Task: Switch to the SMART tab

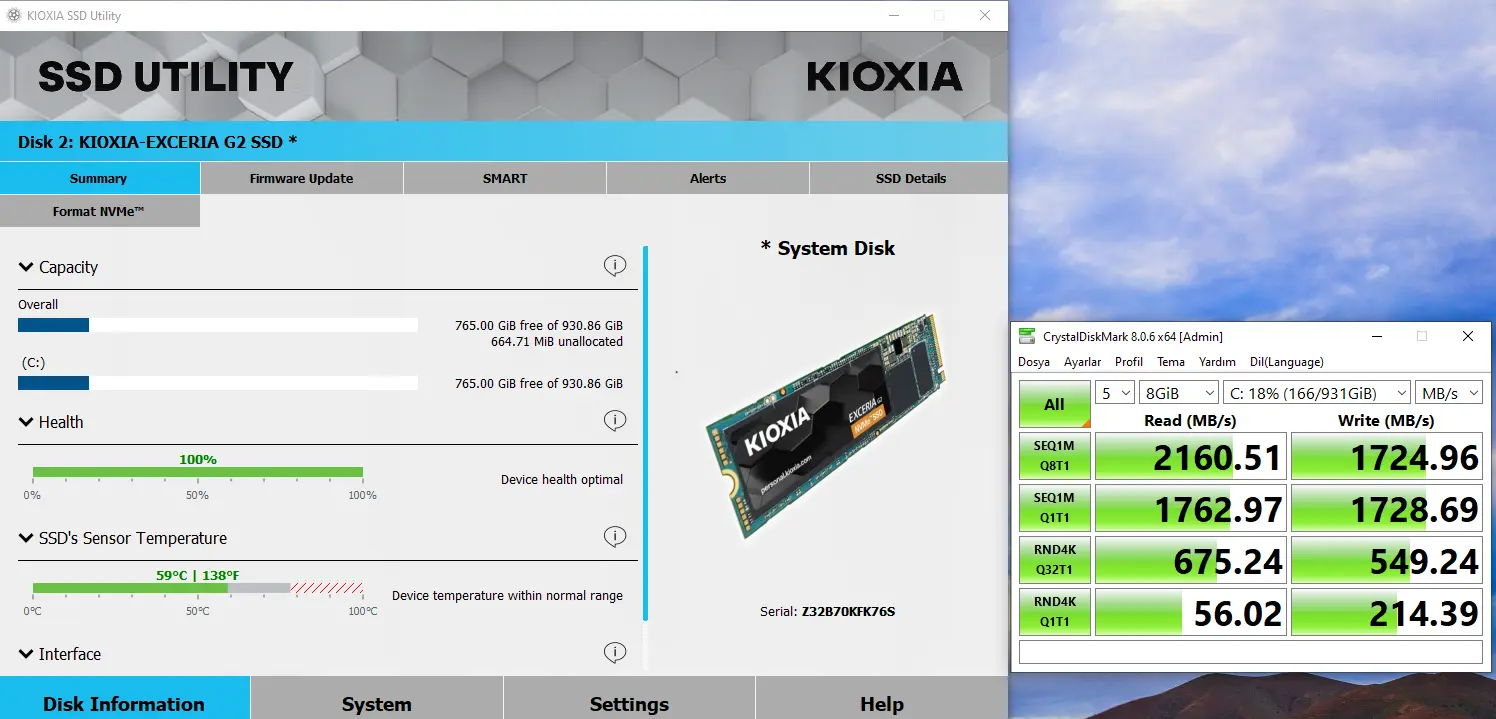Action: (505, 178)
